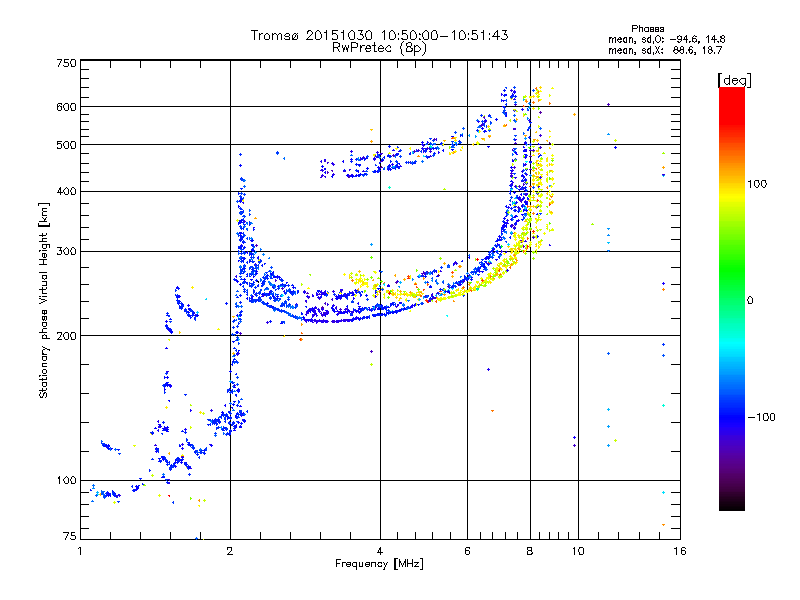Click the y-axis label '200'
Viewport: 800px width, 600px height.
67,336
